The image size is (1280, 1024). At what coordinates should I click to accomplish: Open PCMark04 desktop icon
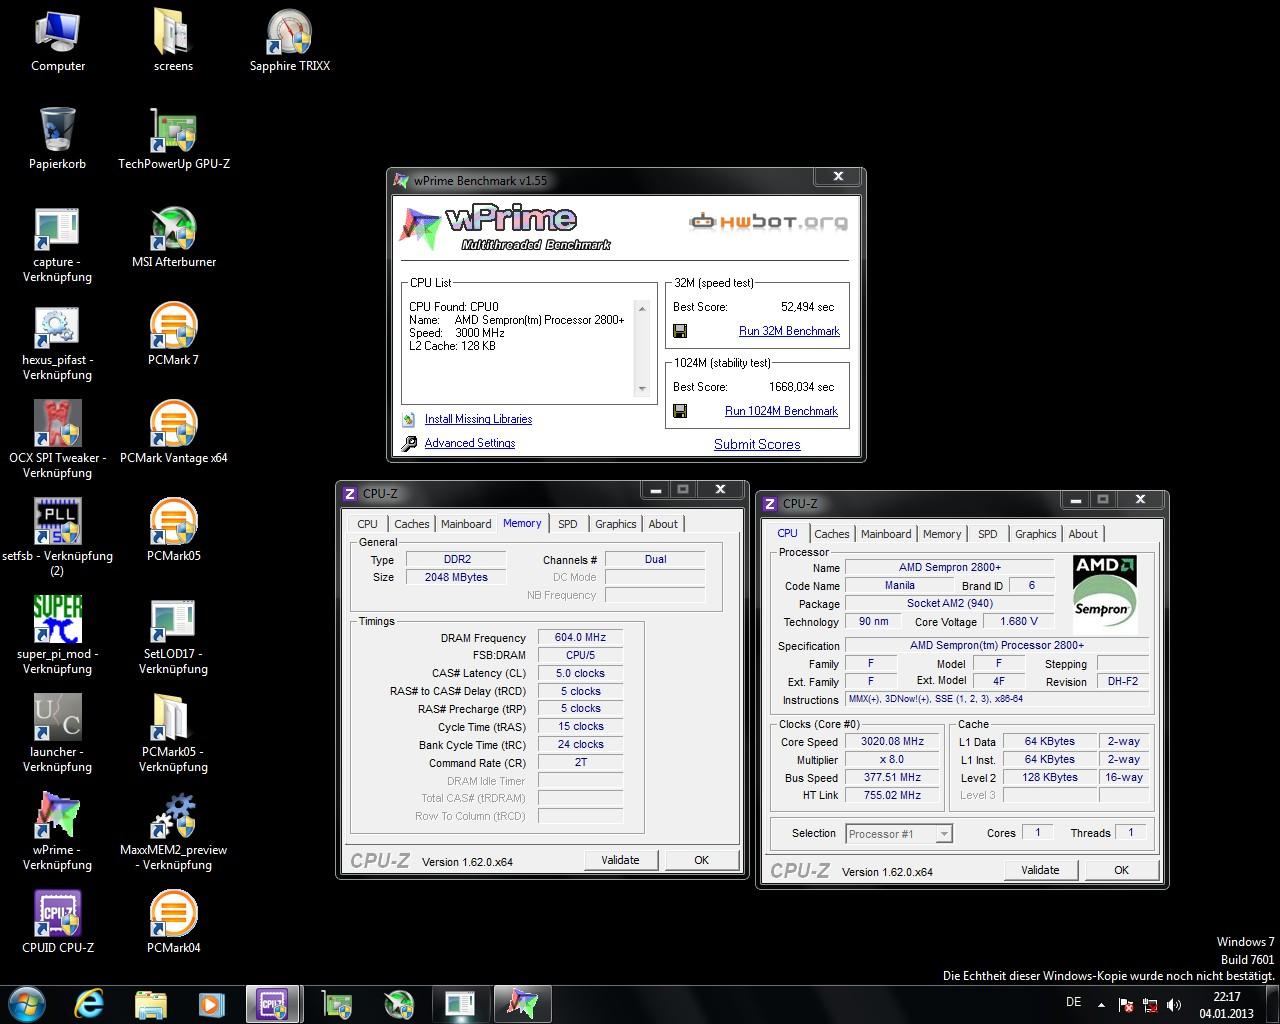tap(174, 922)
